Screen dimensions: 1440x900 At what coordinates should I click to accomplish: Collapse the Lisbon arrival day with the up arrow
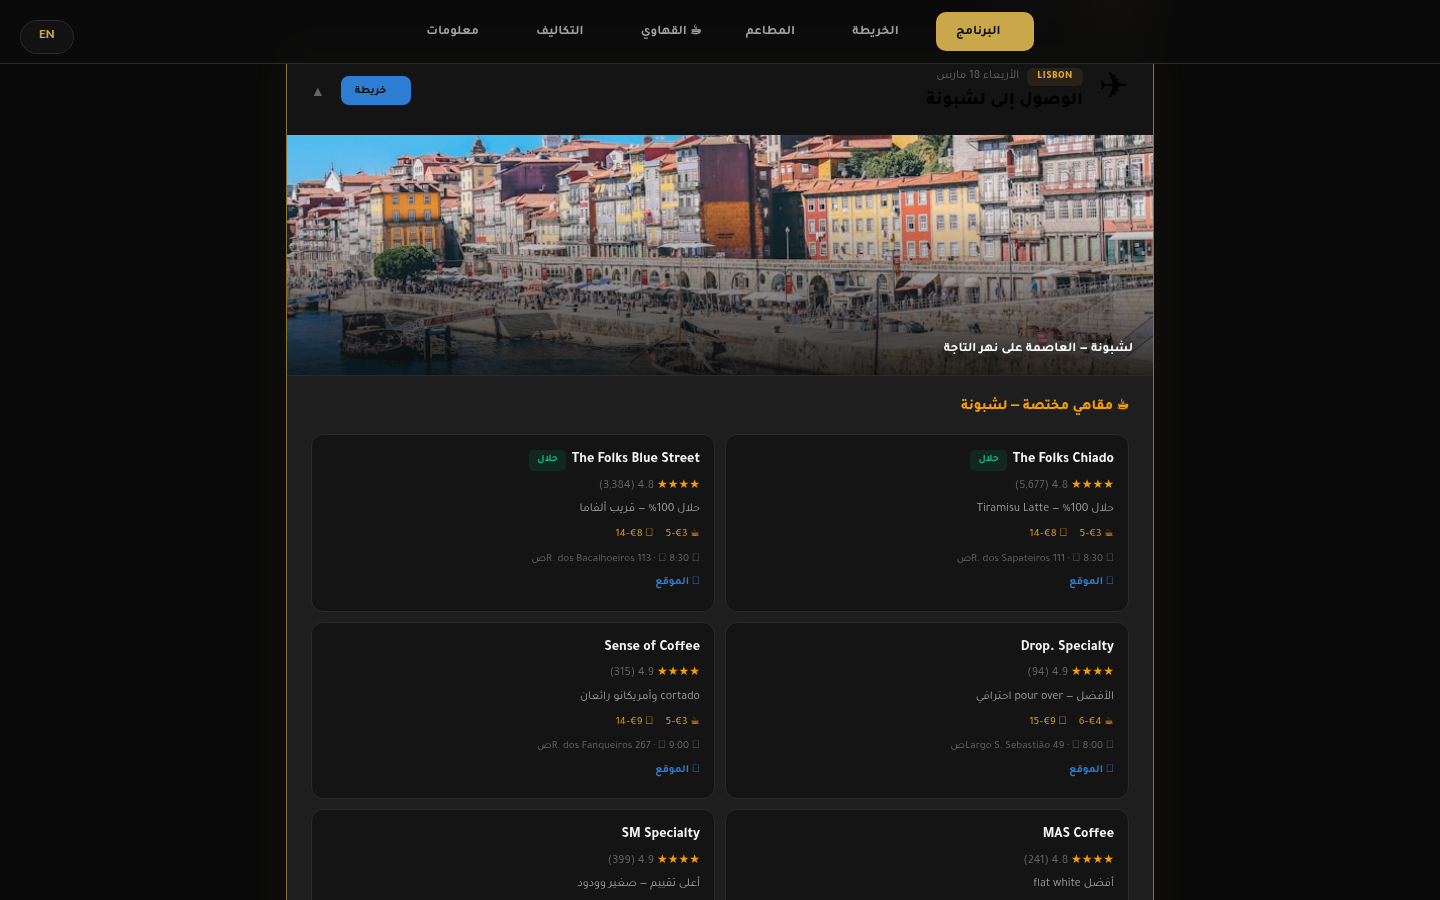pos(318,92)
